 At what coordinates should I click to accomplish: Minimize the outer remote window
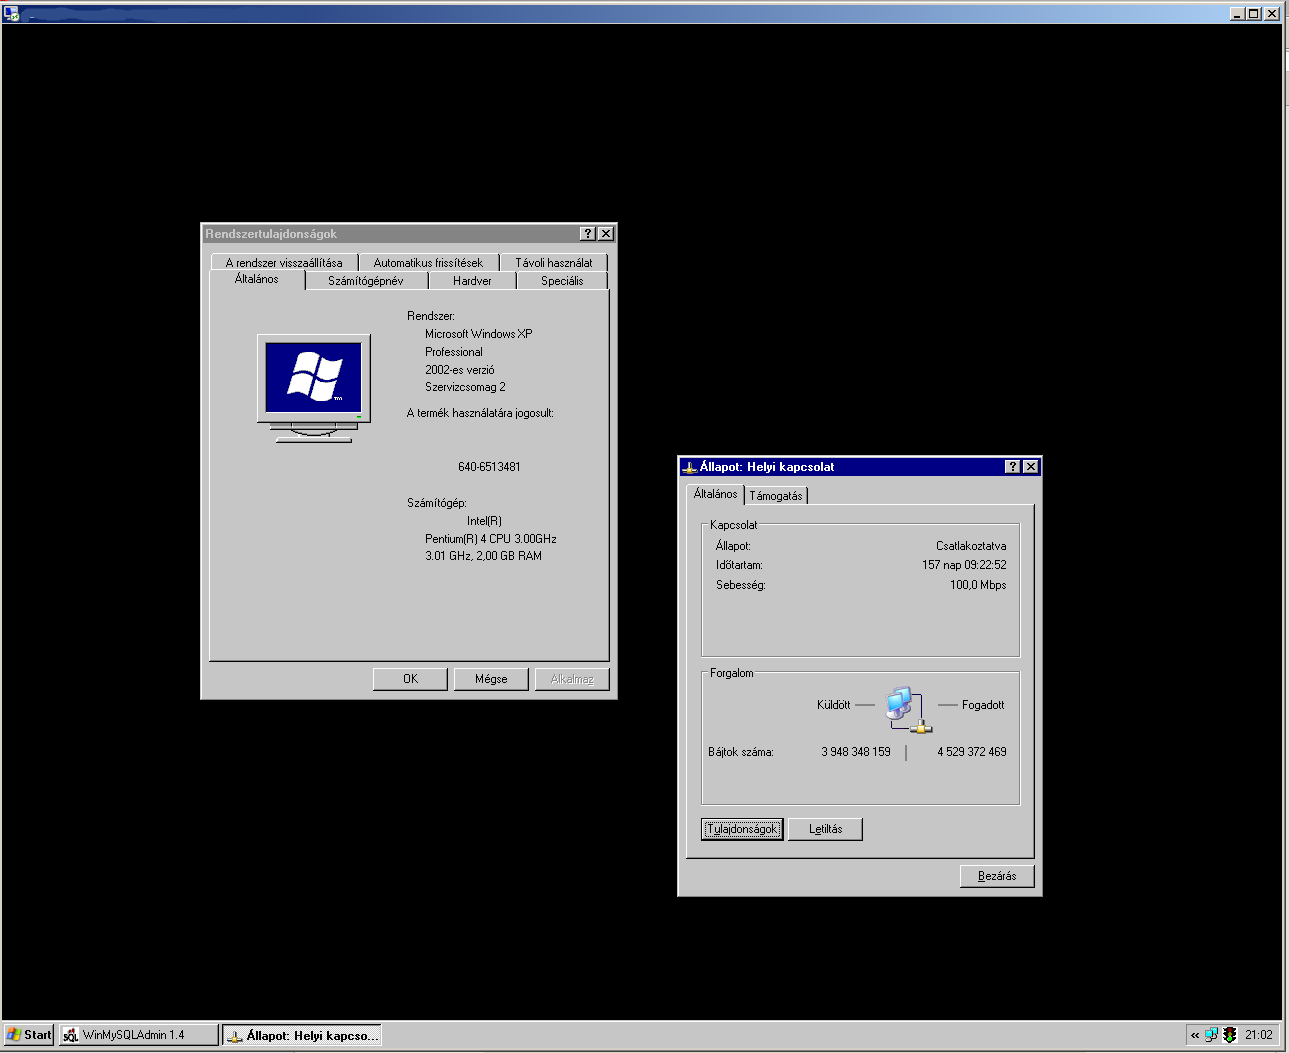1238,13
